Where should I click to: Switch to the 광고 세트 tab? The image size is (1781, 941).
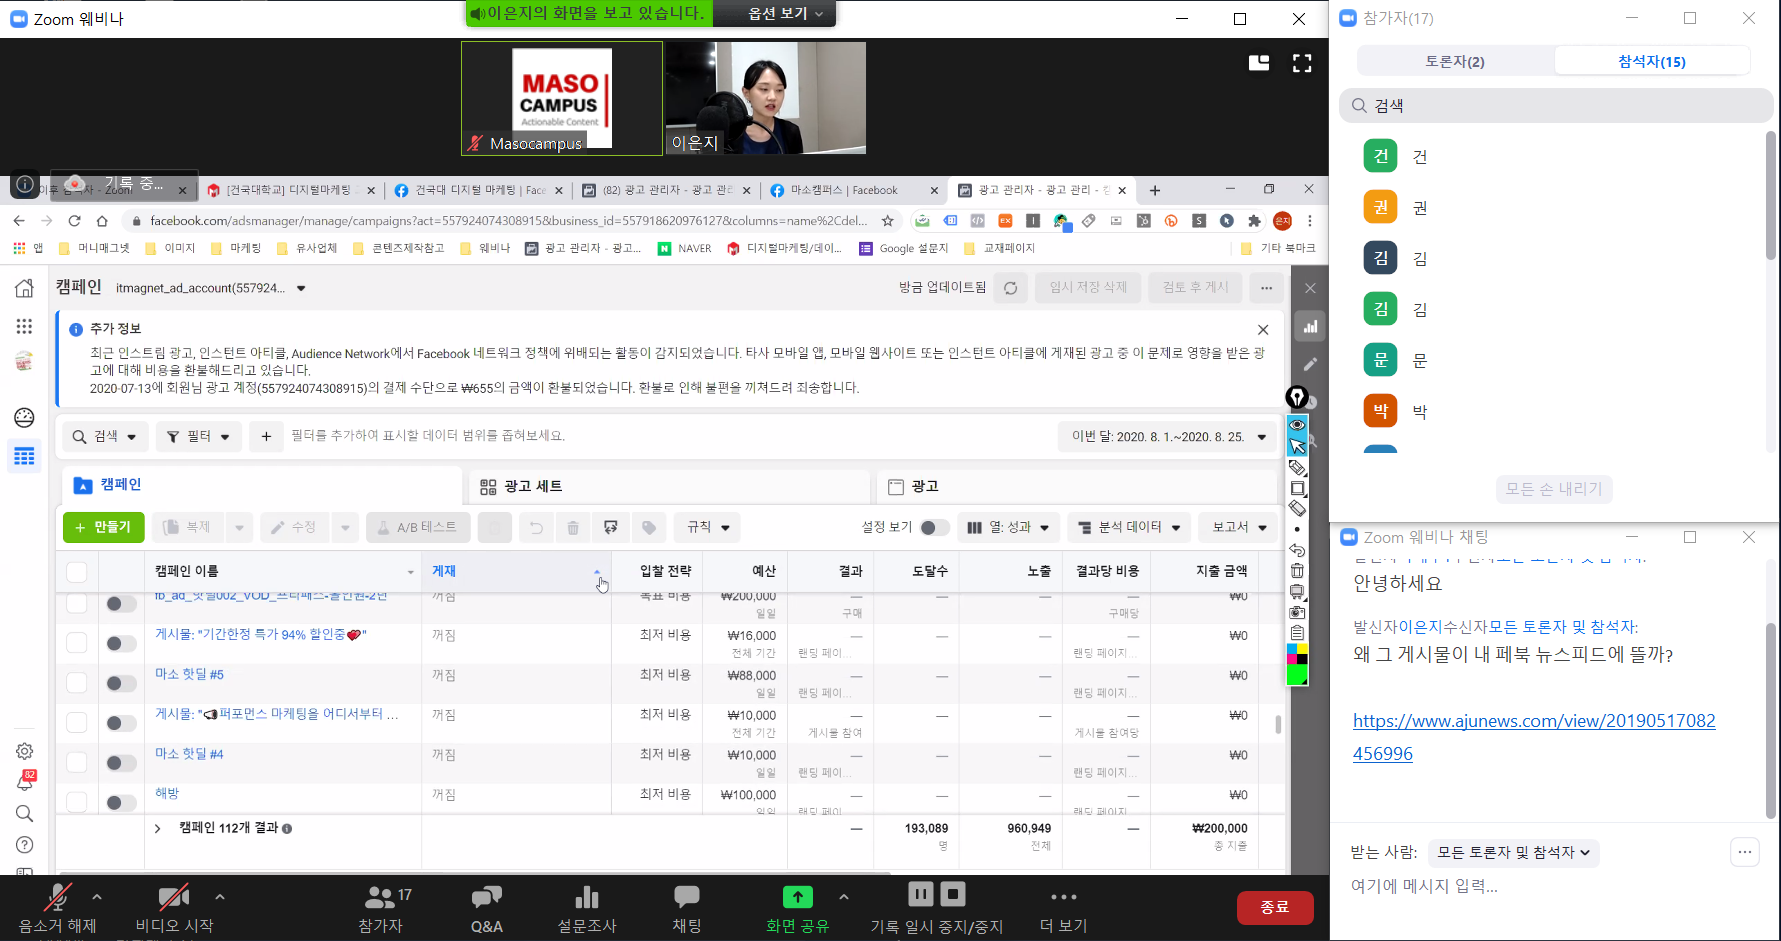tap(533, 487)
